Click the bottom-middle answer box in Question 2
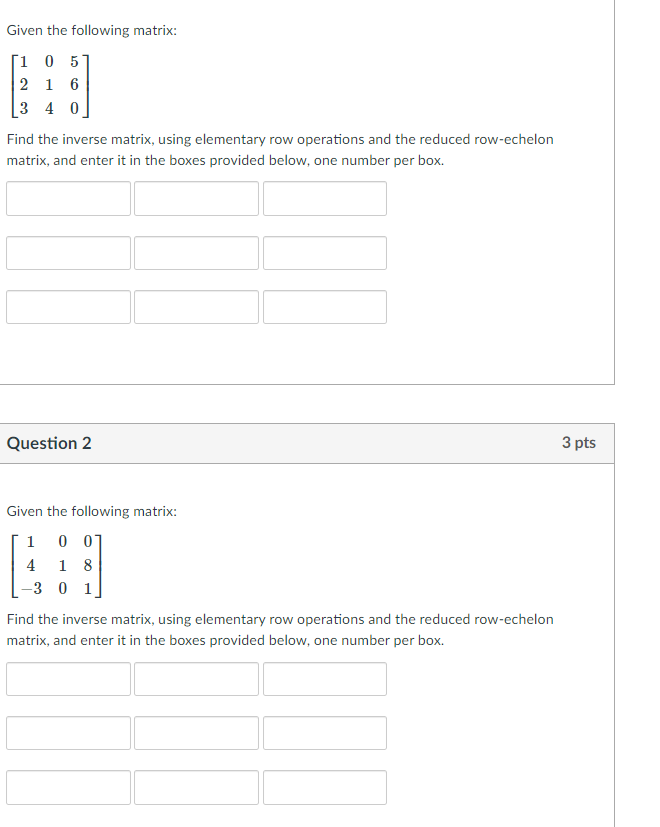 pyautogui.click(x=196, y=787)
